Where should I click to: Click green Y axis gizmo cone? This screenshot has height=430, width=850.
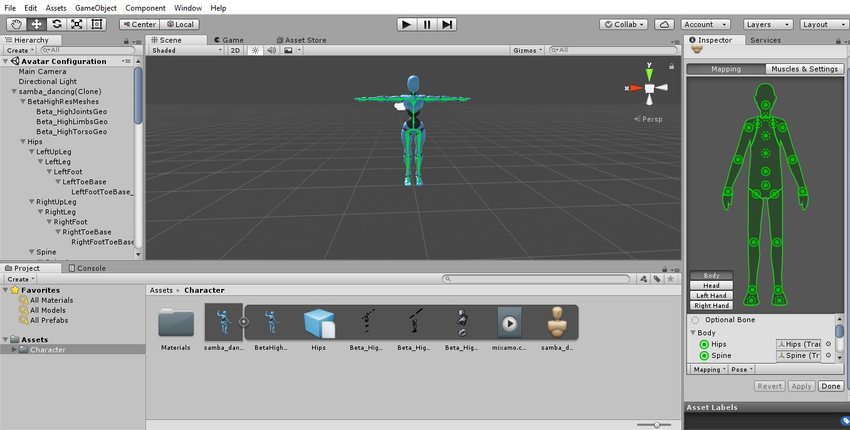[649, 74]
